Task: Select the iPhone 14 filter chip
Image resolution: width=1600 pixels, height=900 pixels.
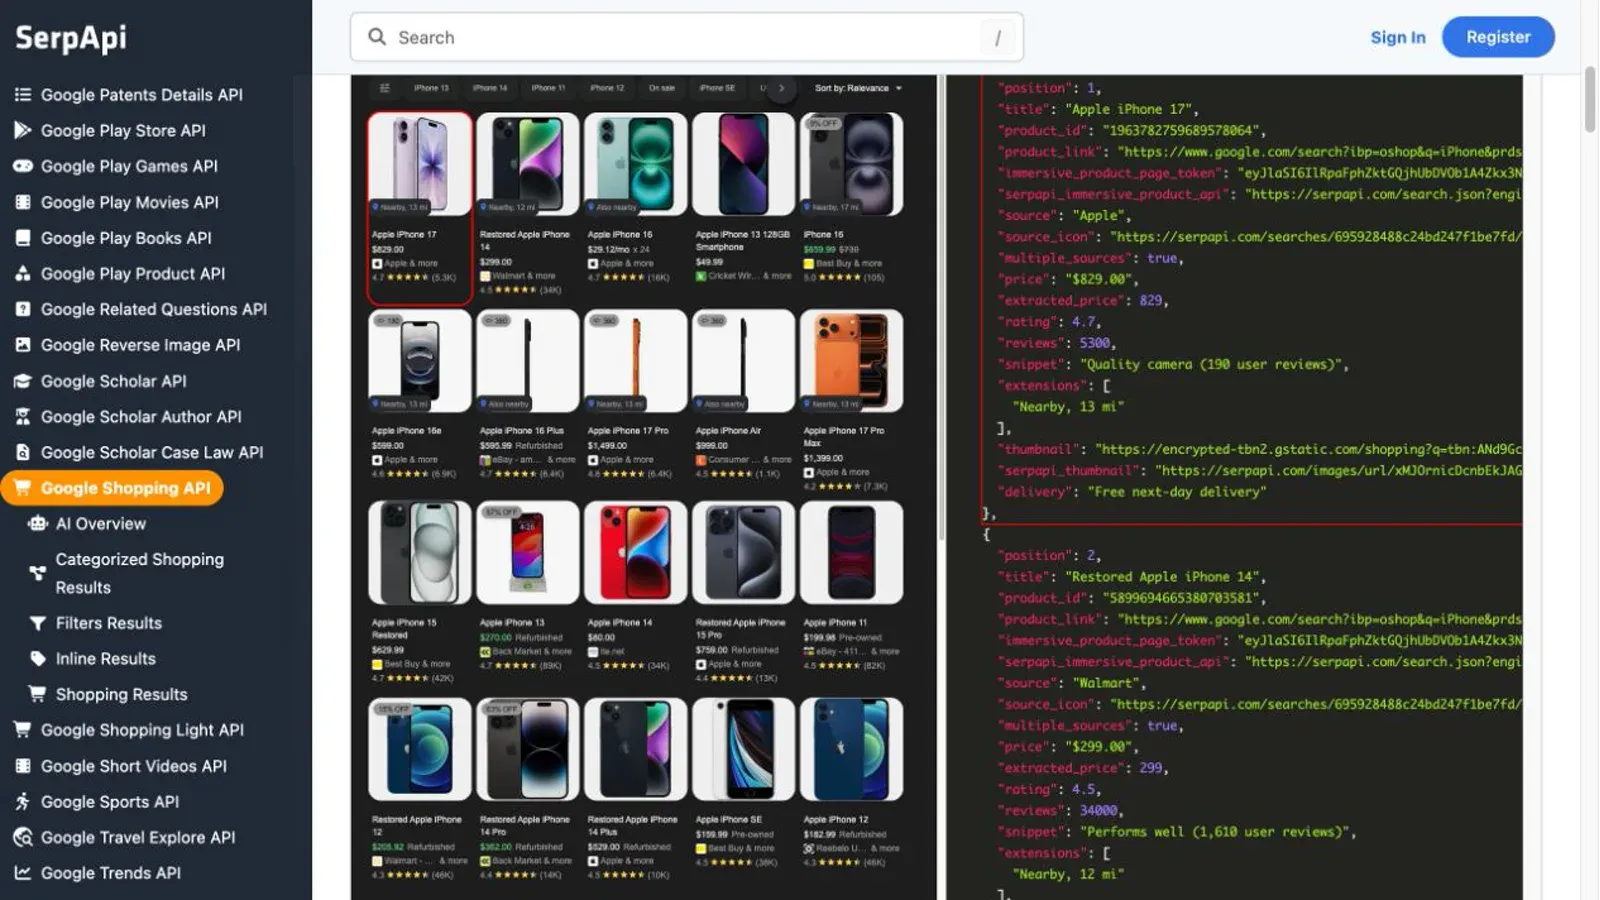Action: 490,88
